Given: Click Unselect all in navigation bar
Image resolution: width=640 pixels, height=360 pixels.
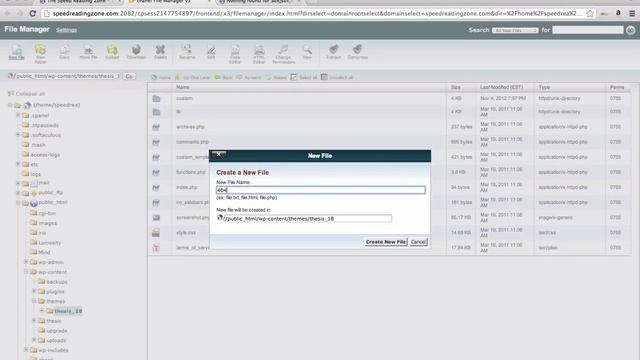Looking at the screenshot, I should pyautogui.click(x=337, y=77).
